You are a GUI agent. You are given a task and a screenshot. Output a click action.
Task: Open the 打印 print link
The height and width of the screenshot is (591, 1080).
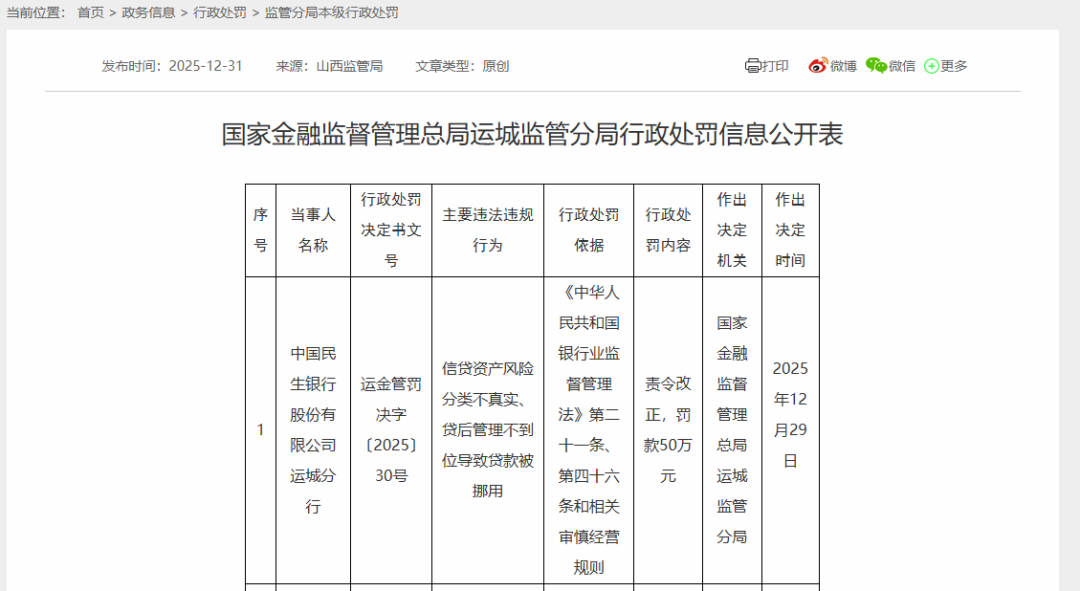coord(775,66)
